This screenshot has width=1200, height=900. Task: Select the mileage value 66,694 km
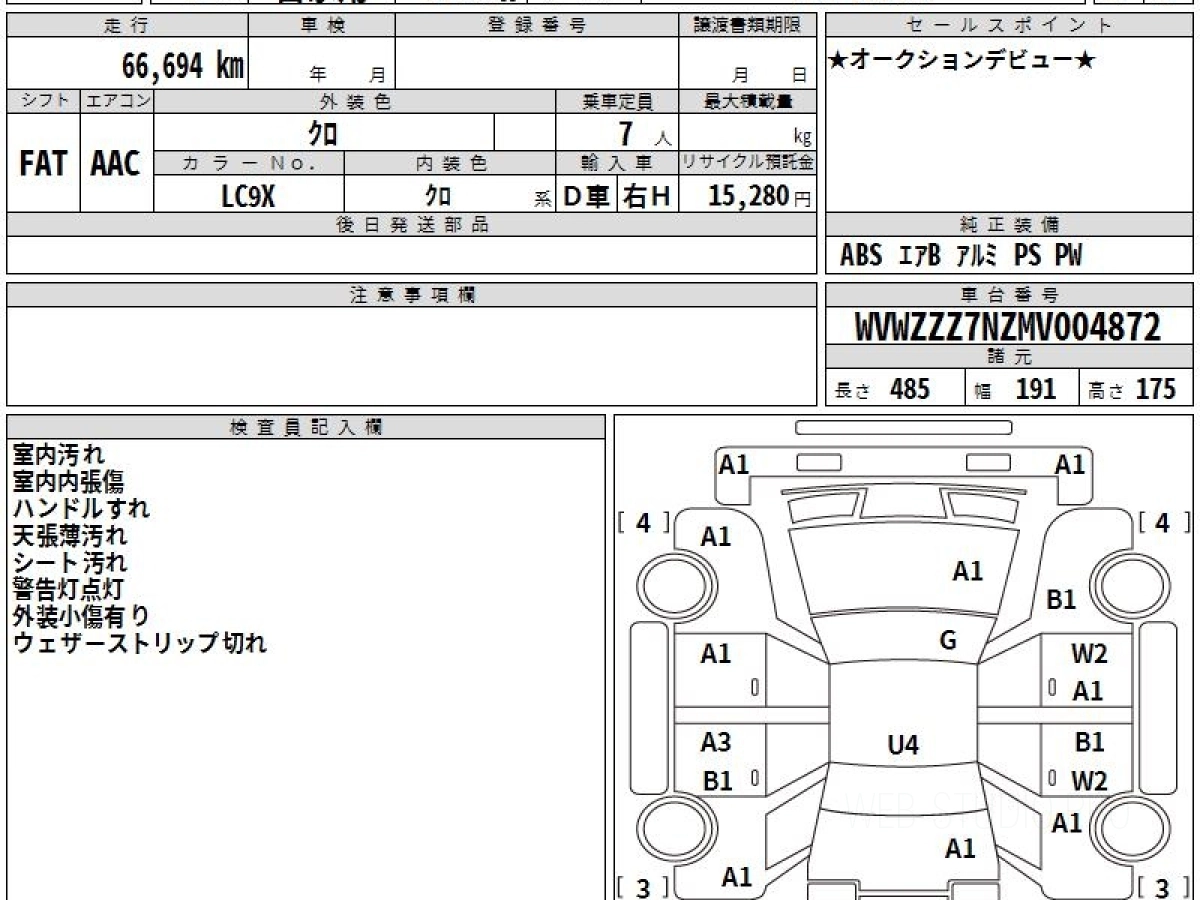(x=183, y=66)
